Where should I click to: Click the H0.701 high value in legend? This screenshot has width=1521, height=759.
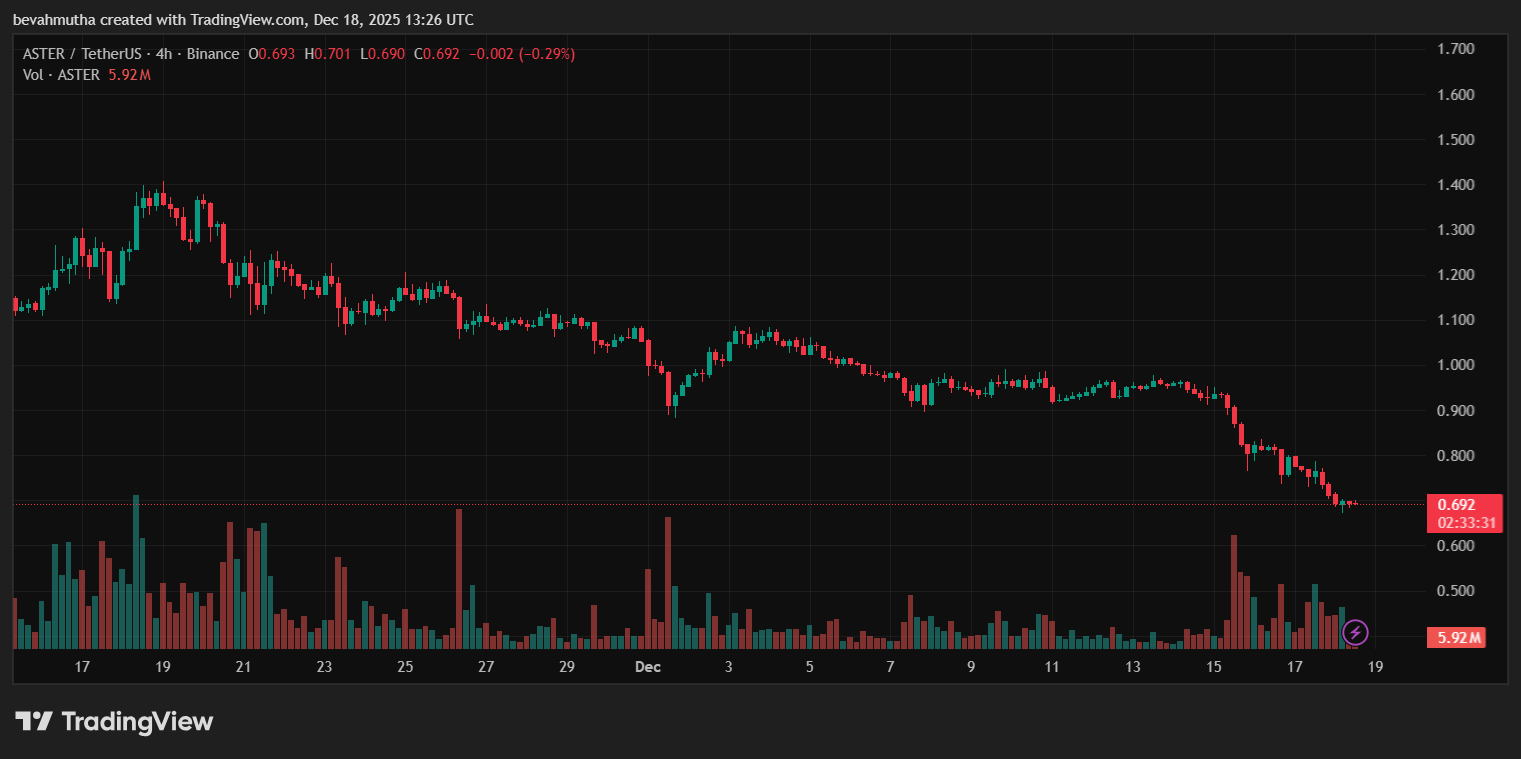327,54
